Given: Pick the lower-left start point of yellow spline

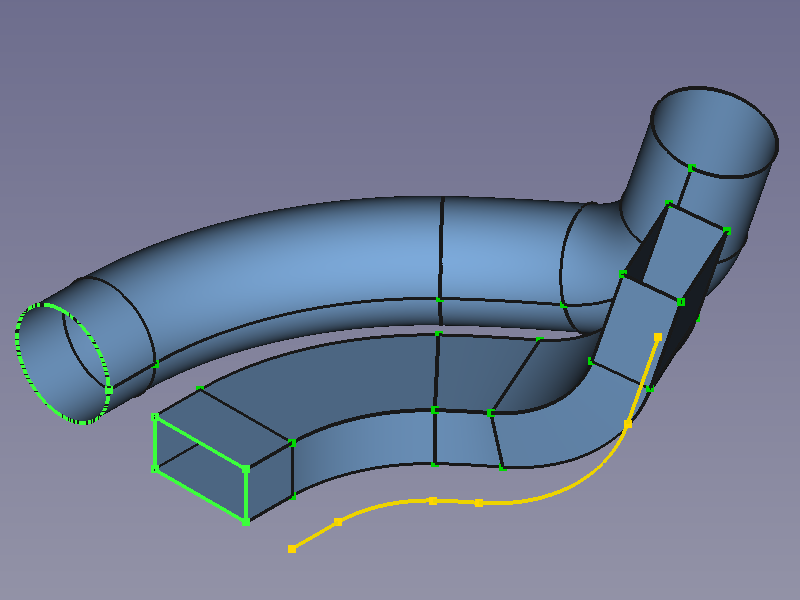Looking at the screenshot, I should coord(292,548).
